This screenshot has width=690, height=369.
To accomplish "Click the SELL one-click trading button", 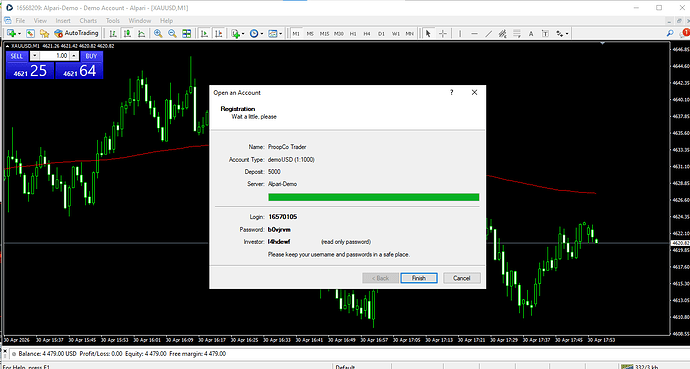I will [x=17, y=56].
